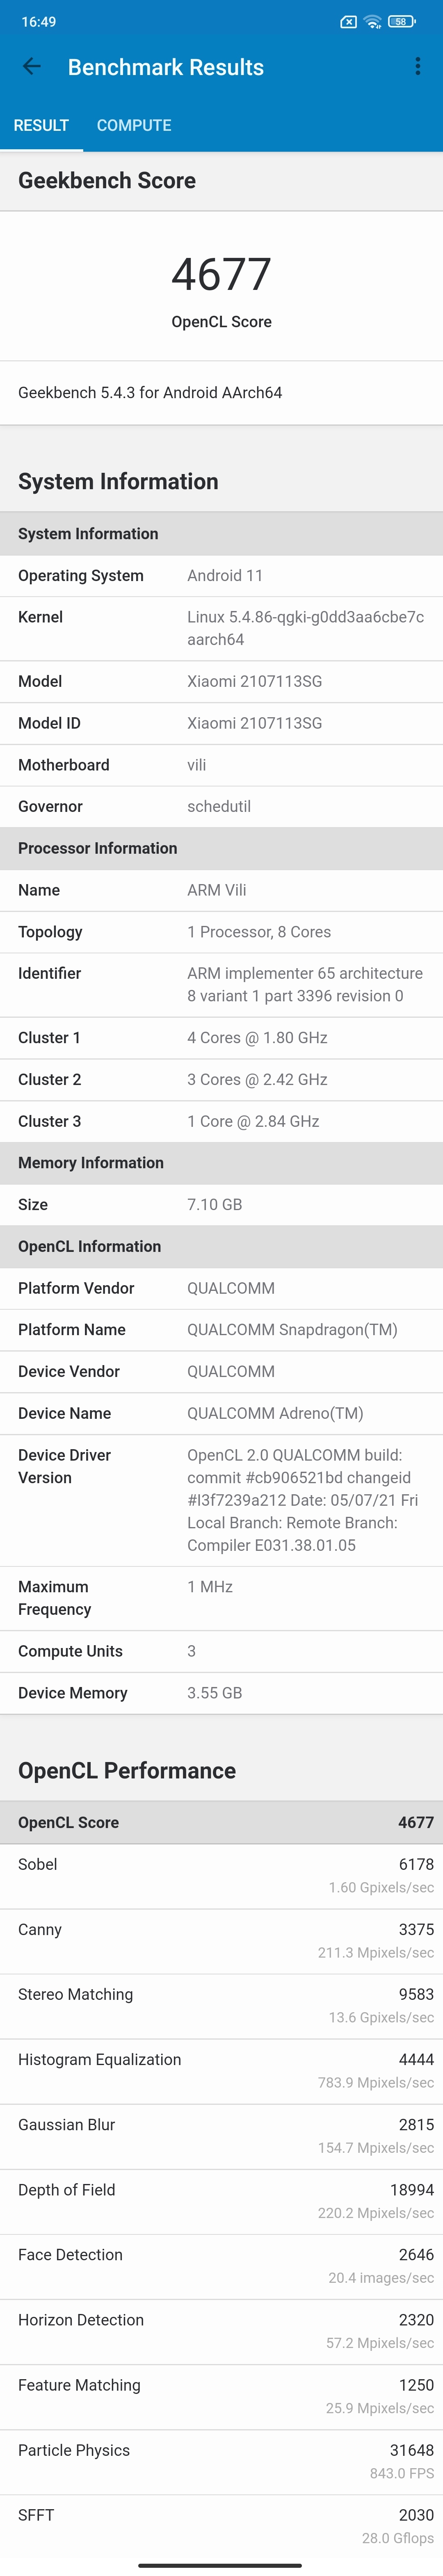Switch to the COMPUTE tab
This screenshot has height=2576, width=443.
[134, 125]
